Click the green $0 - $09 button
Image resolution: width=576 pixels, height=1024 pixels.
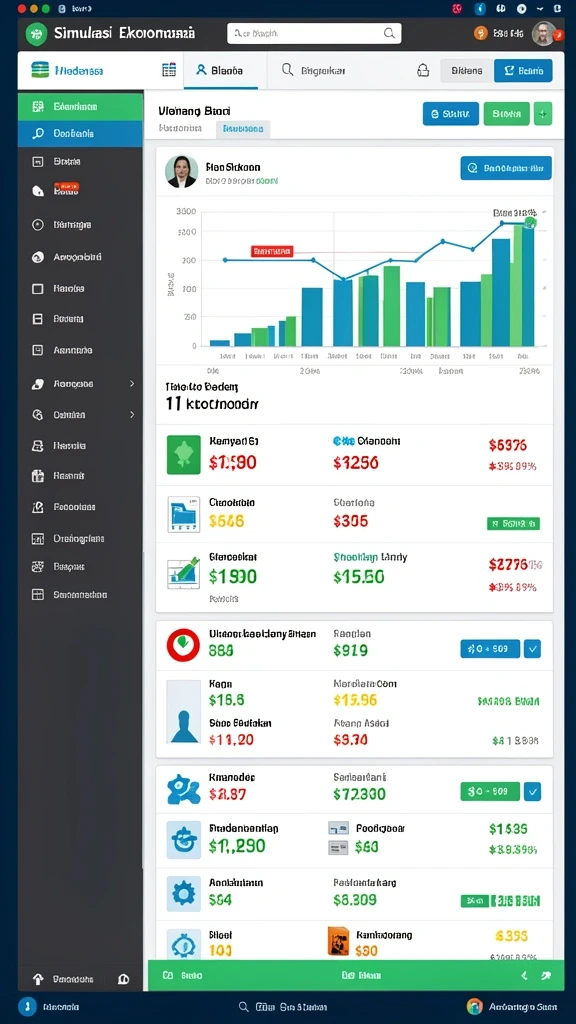490,792
